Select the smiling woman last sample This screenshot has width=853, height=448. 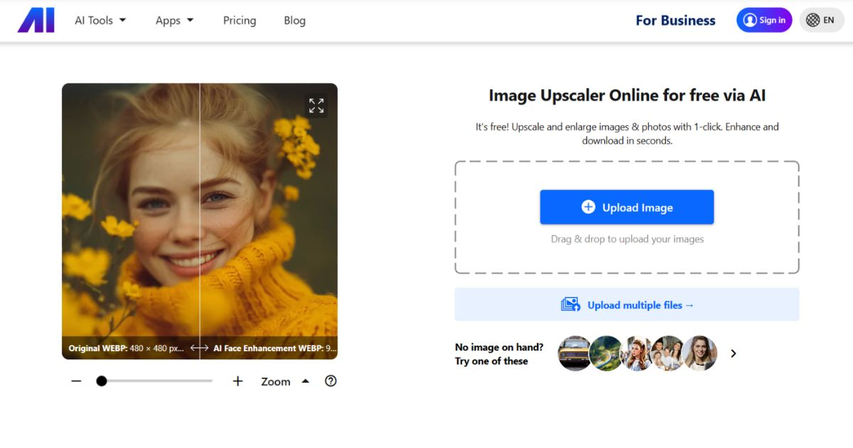(700, 353)
